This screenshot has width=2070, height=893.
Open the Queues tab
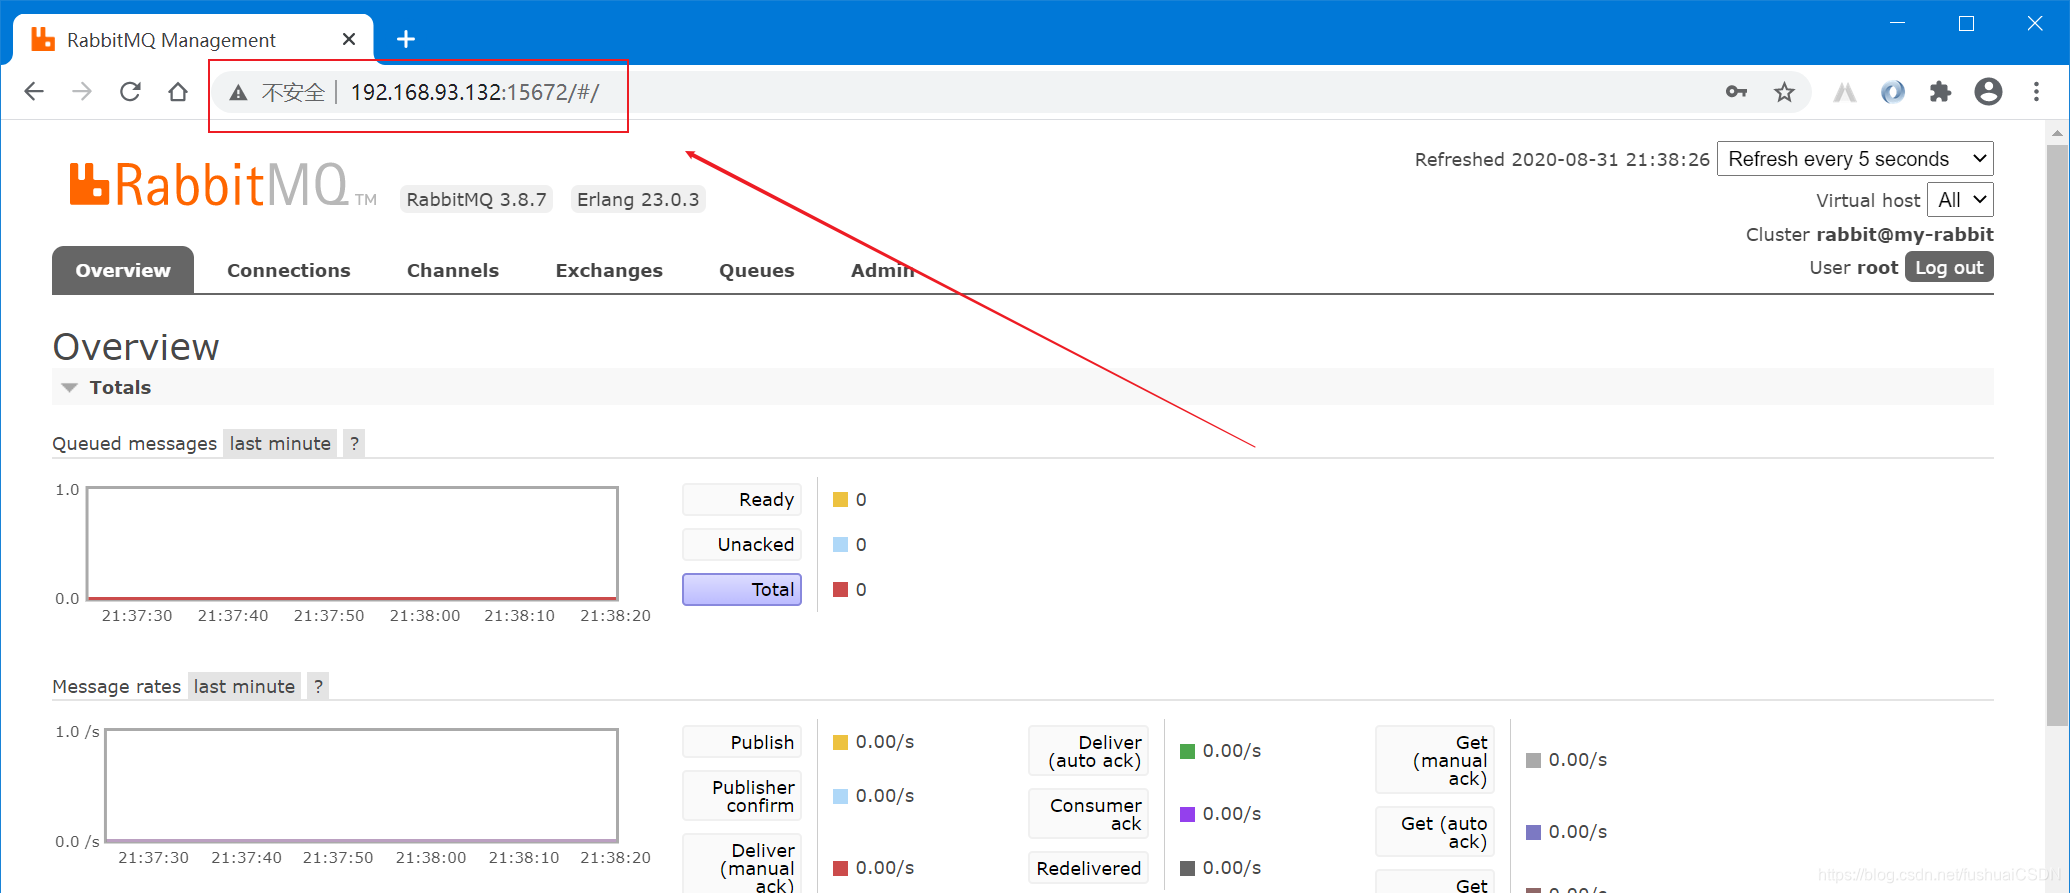click(756, 271)
